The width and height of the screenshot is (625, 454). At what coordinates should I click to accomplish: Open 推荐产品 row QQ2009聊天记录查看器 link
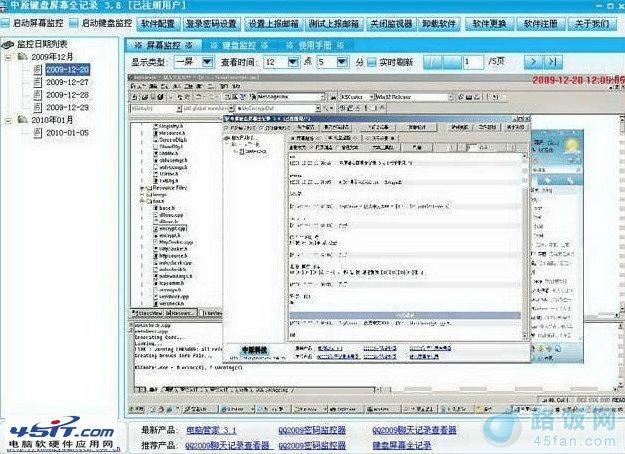228,445
